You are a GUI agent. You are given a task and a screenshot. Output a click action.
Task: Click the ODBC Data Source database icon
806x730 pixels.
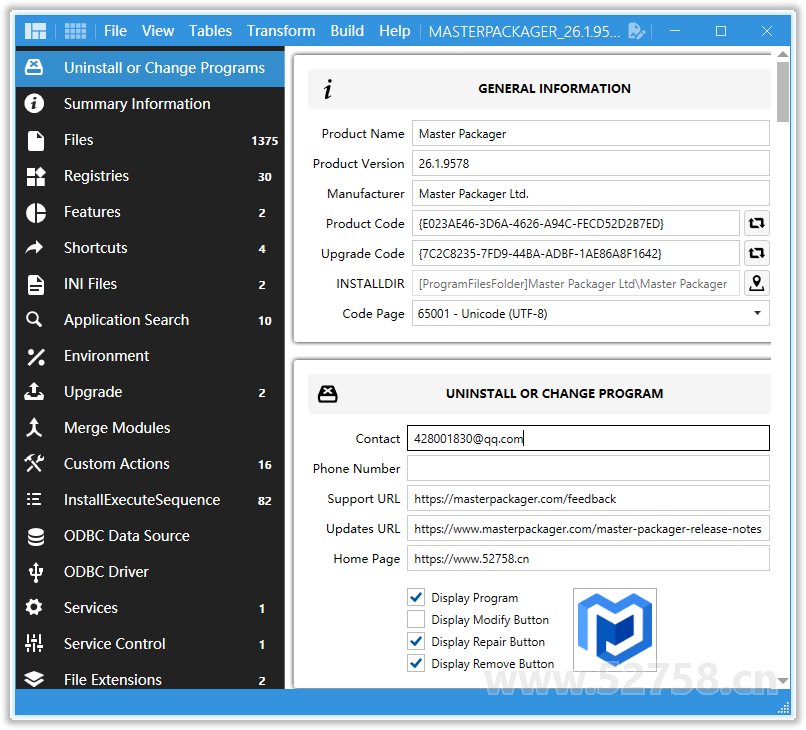click(35, 537)
